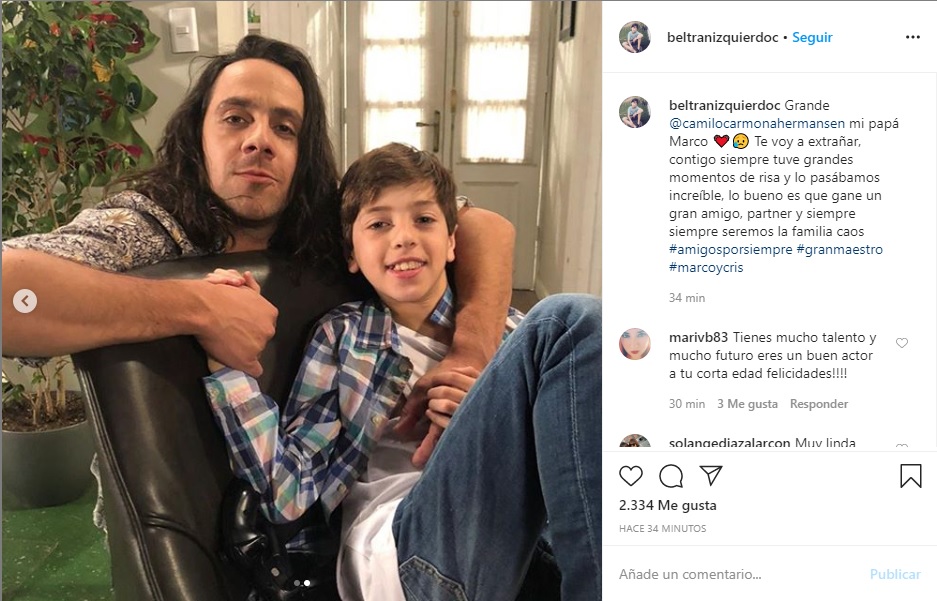Screen dimensions: 937x601
Task: Open the comment speech bubble icon
Action: [x=670, y=476]
